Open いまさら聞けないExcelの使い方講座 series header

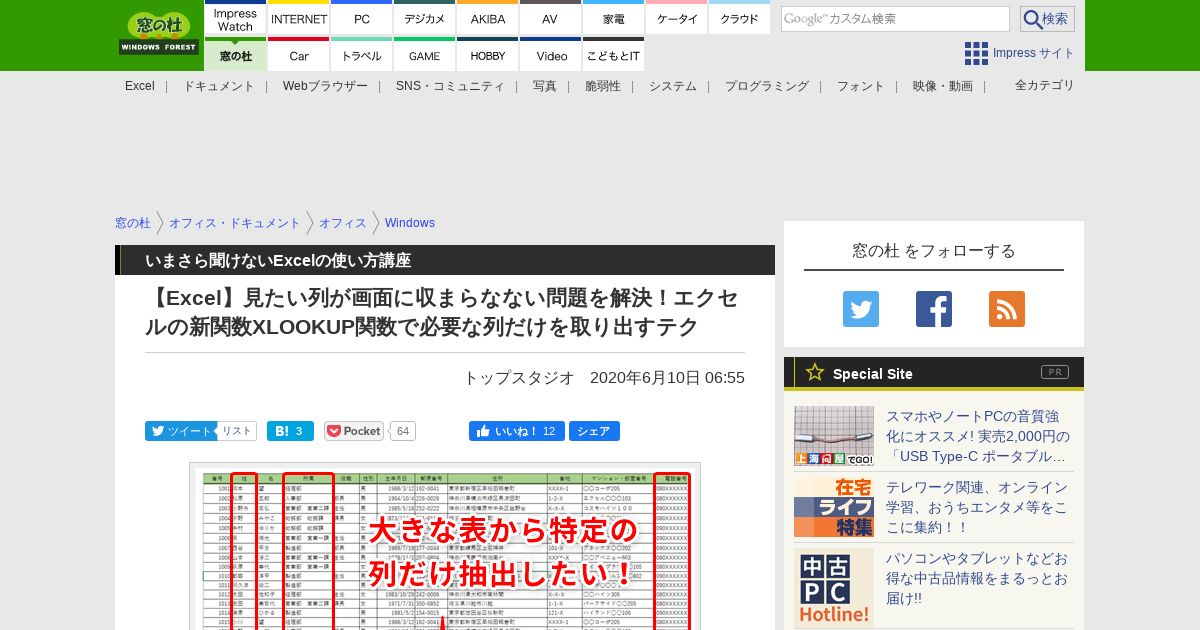[445, 260]
